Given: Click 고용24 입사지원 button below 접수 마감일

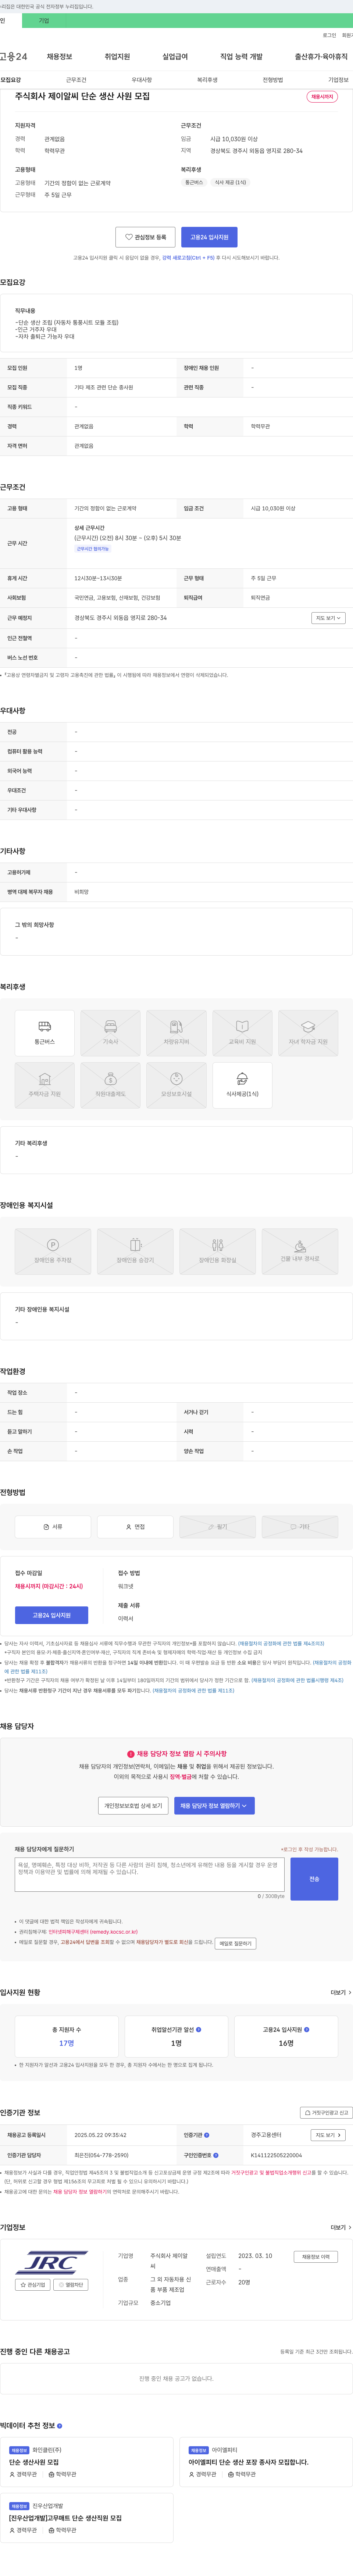Looking at the screenshot, I should 51,1614.
